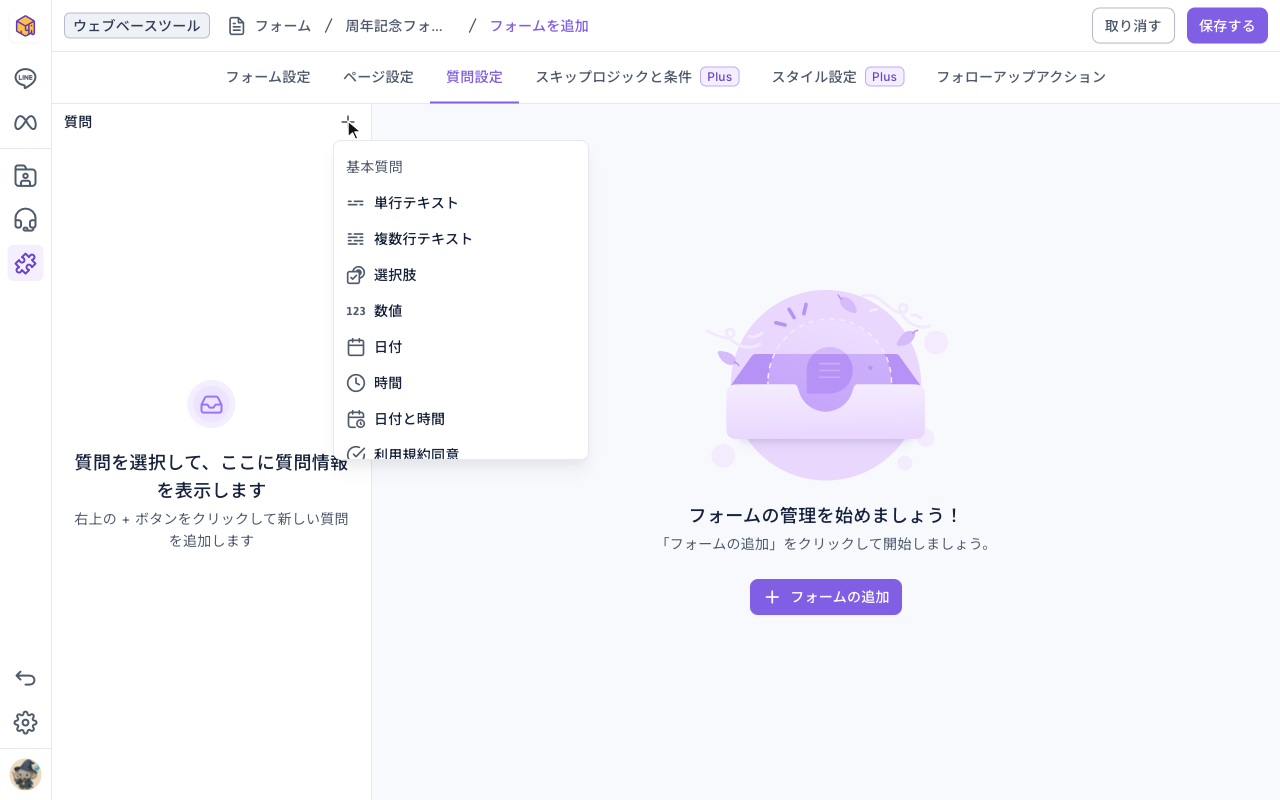Viewport: 1280px width, 800px height.
Task: Click the 質問 panel title
Action: click(78, 122)
